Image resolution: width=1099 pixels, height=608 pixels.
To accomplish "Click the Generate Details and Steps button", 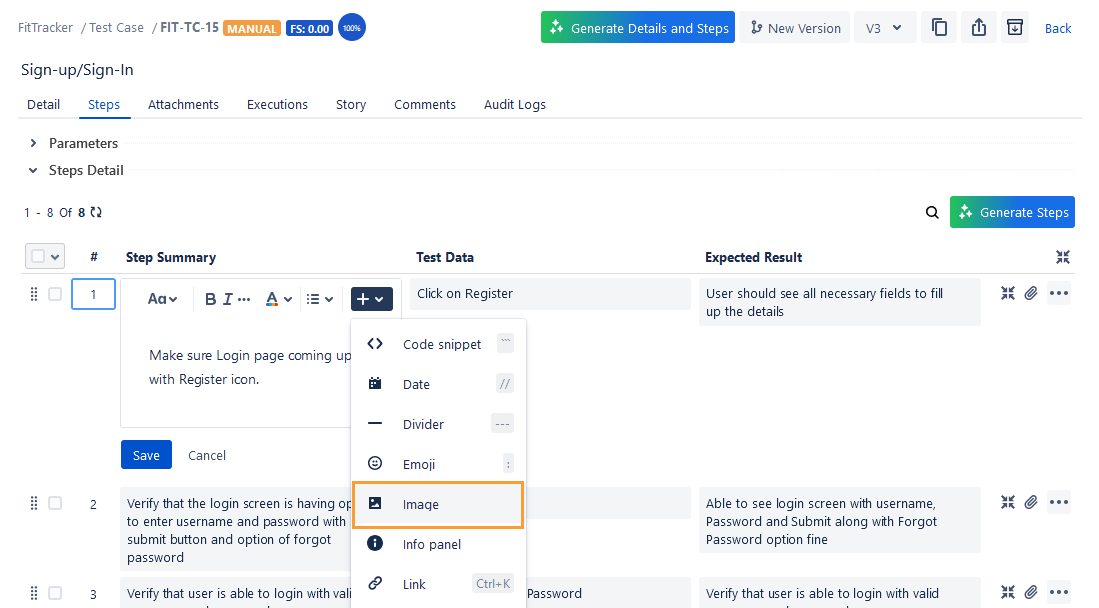I will 637,27.
